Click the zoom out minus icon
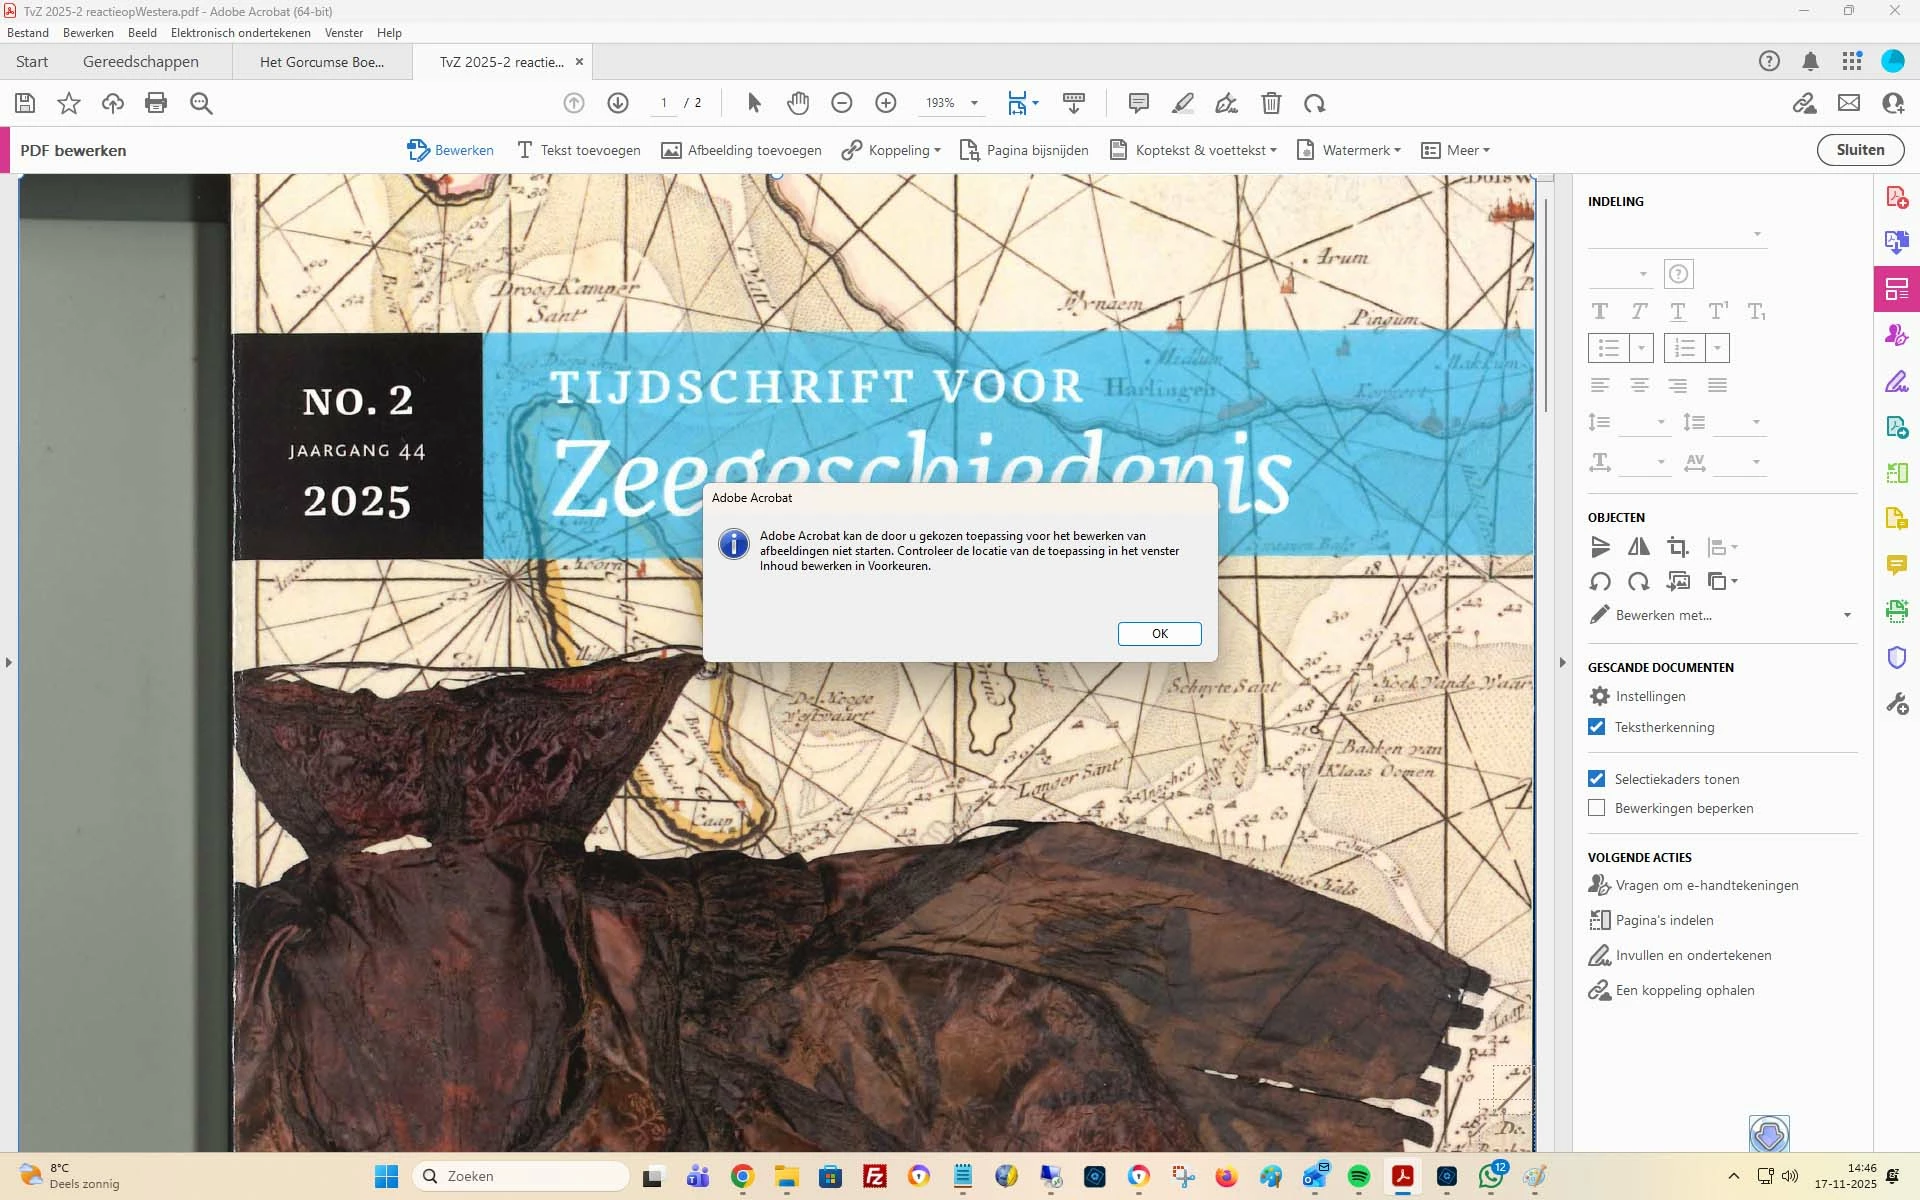 click(842, 103)
